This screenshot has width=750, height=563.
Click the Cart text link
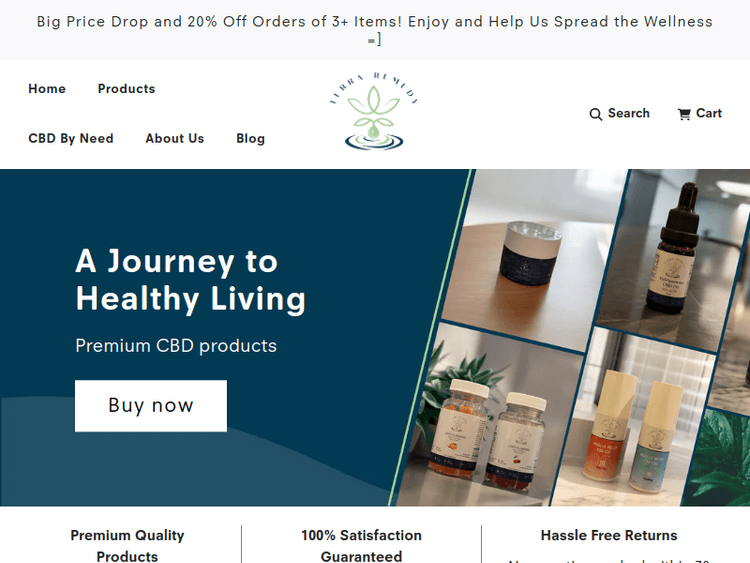(708, 113)
